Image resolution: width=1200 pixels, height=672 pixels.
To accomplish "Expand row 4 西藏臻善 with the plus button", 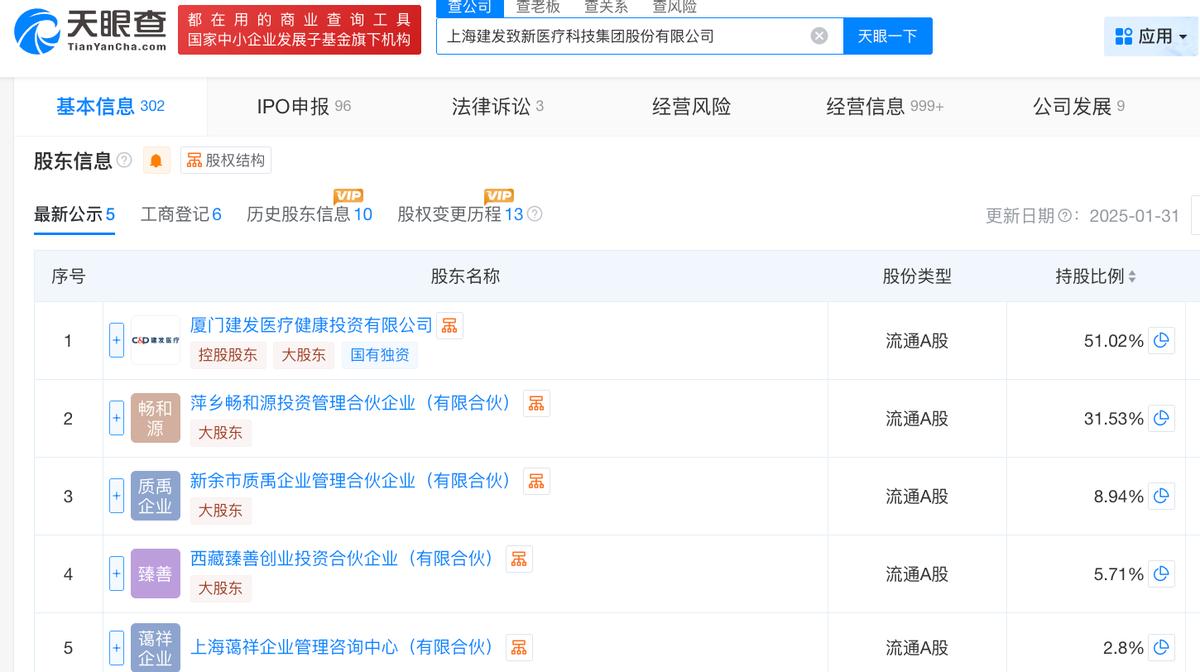I will 116,574.
